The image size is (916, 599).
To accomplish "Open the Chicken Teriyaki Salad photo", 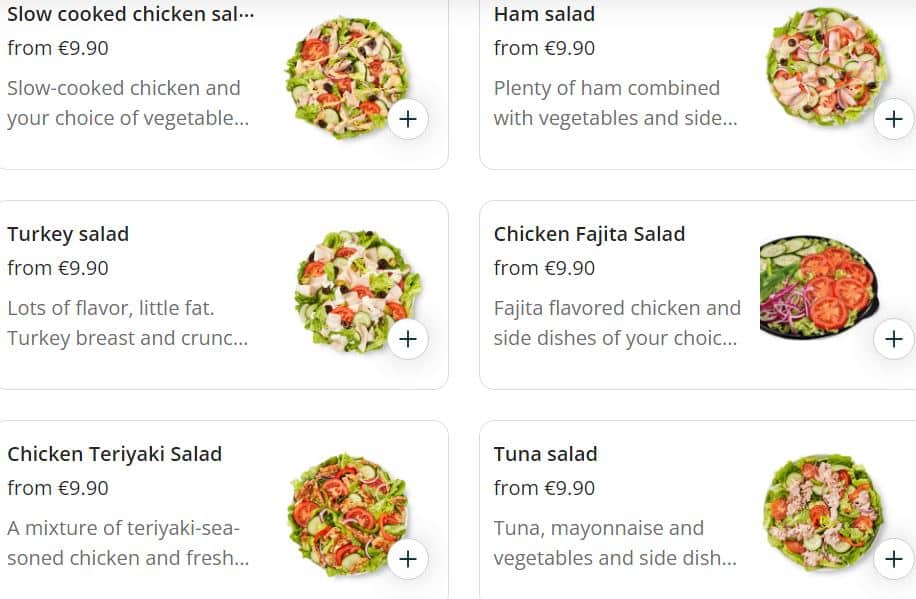I will [x=345, y=512].
